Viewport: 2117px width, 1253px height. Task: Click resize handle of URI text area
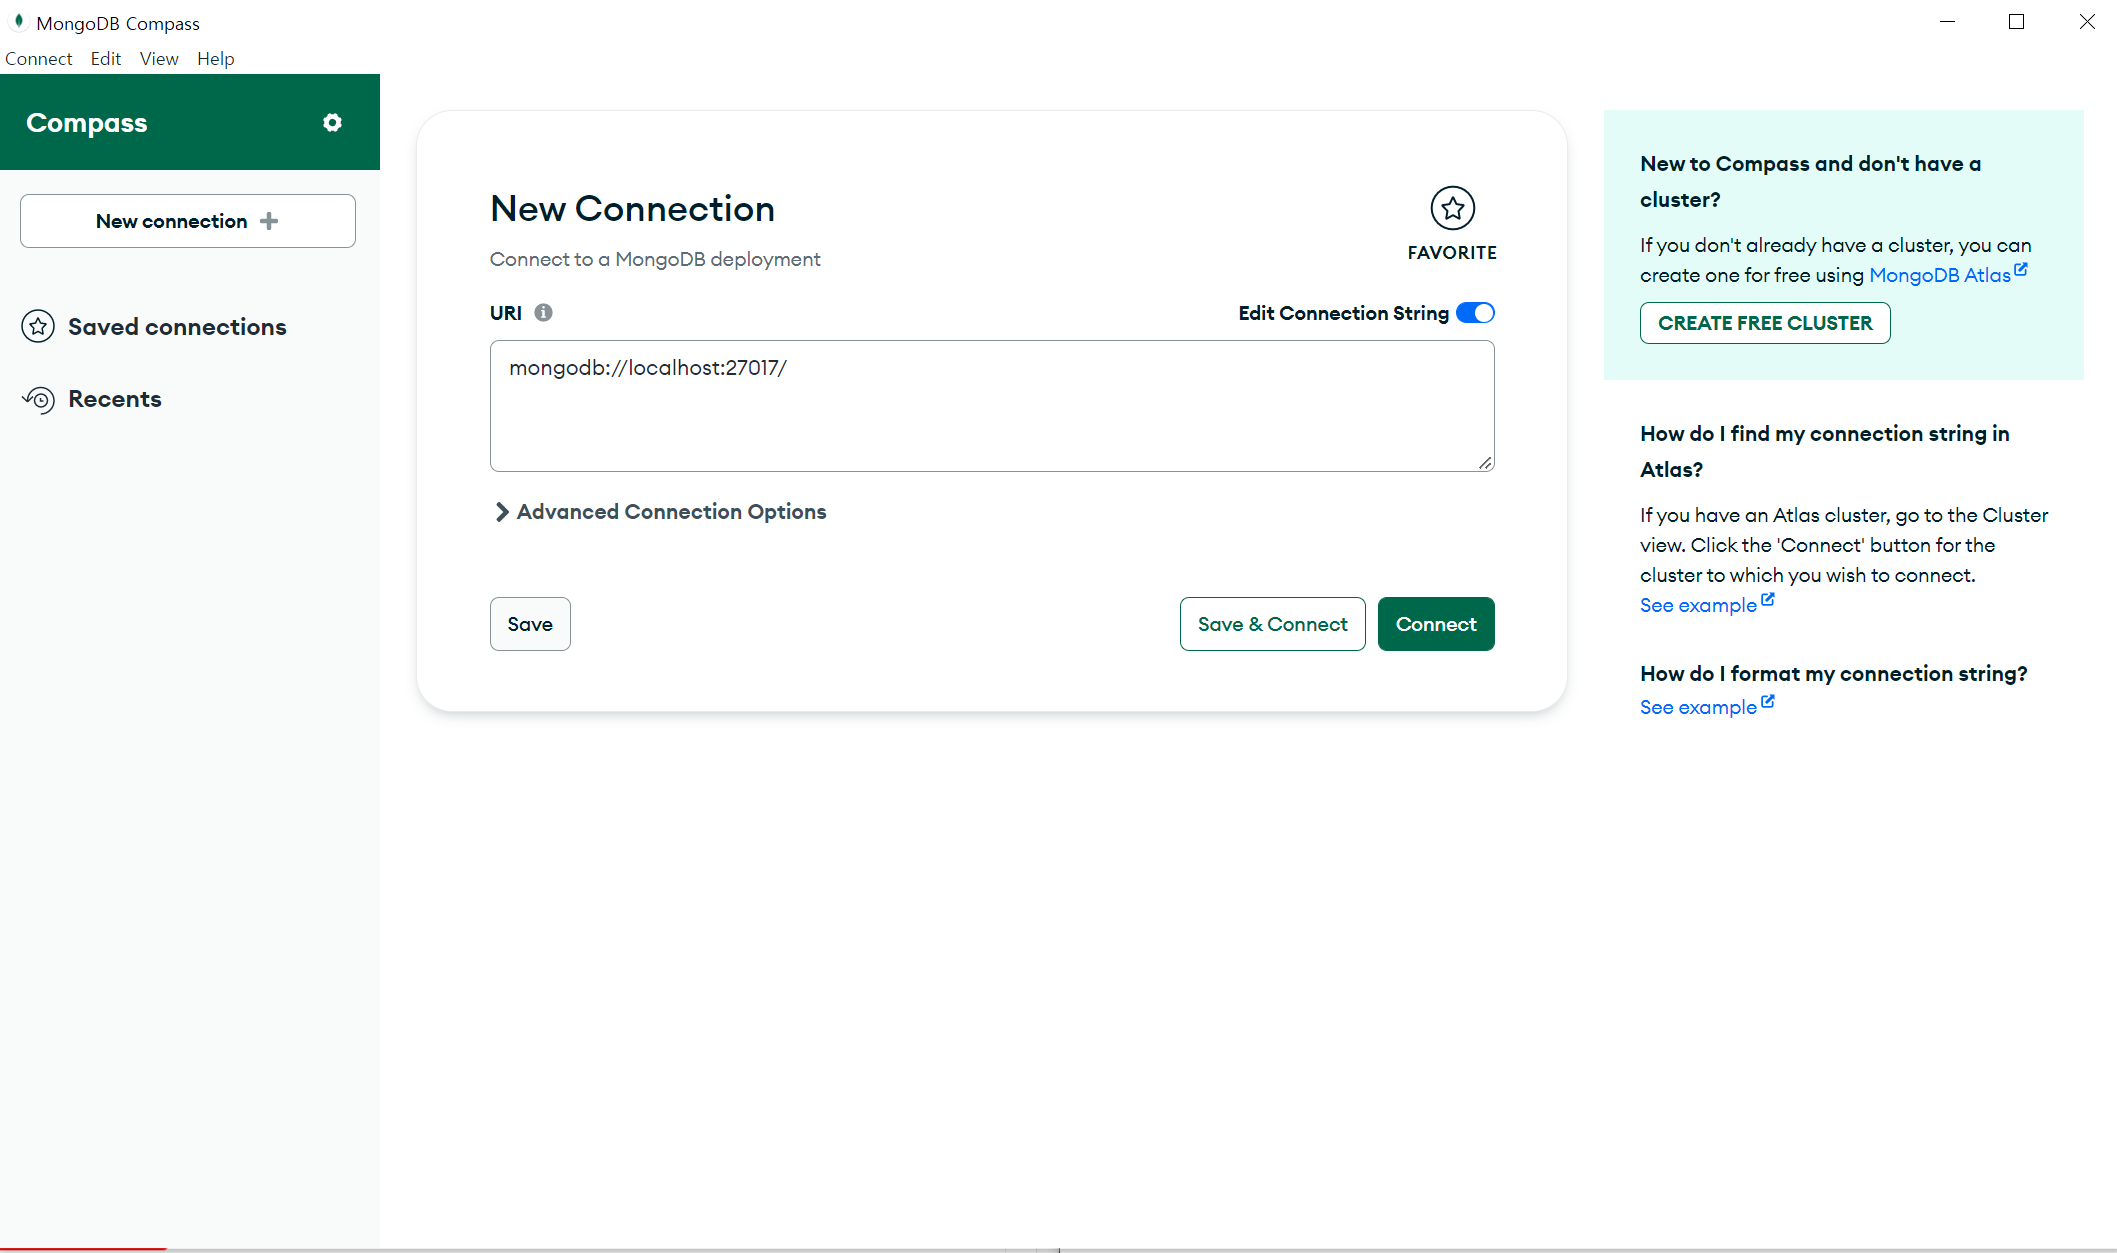point(1485,462)
